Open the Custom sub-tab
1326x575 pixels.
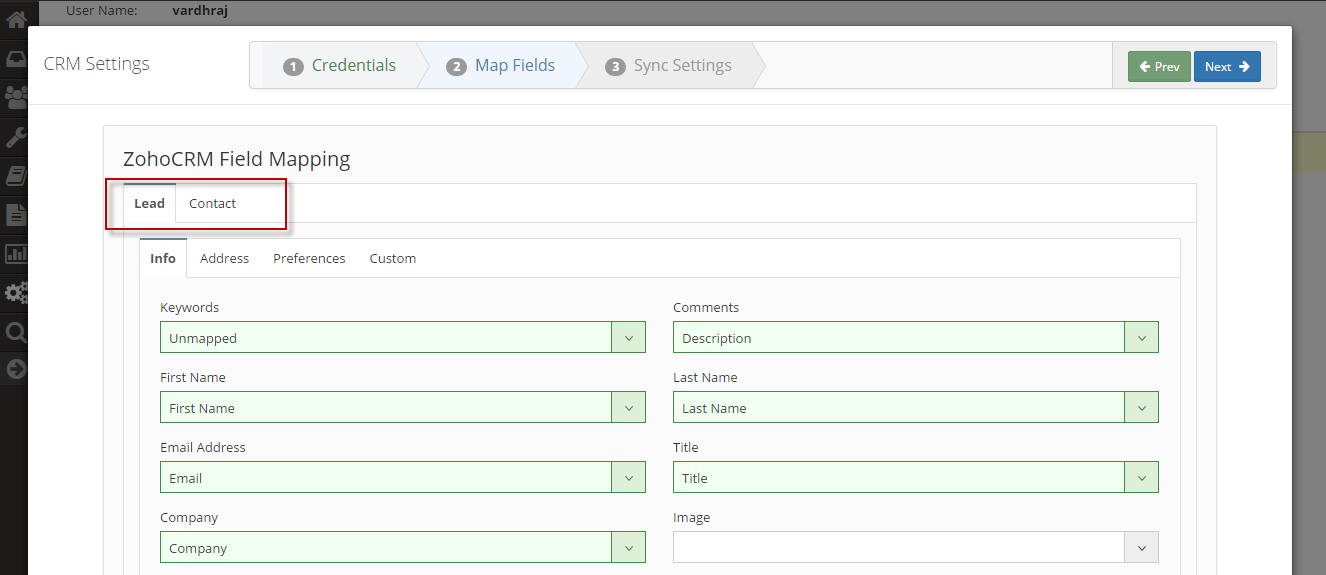pyautogui.click(x=393, y=258)
